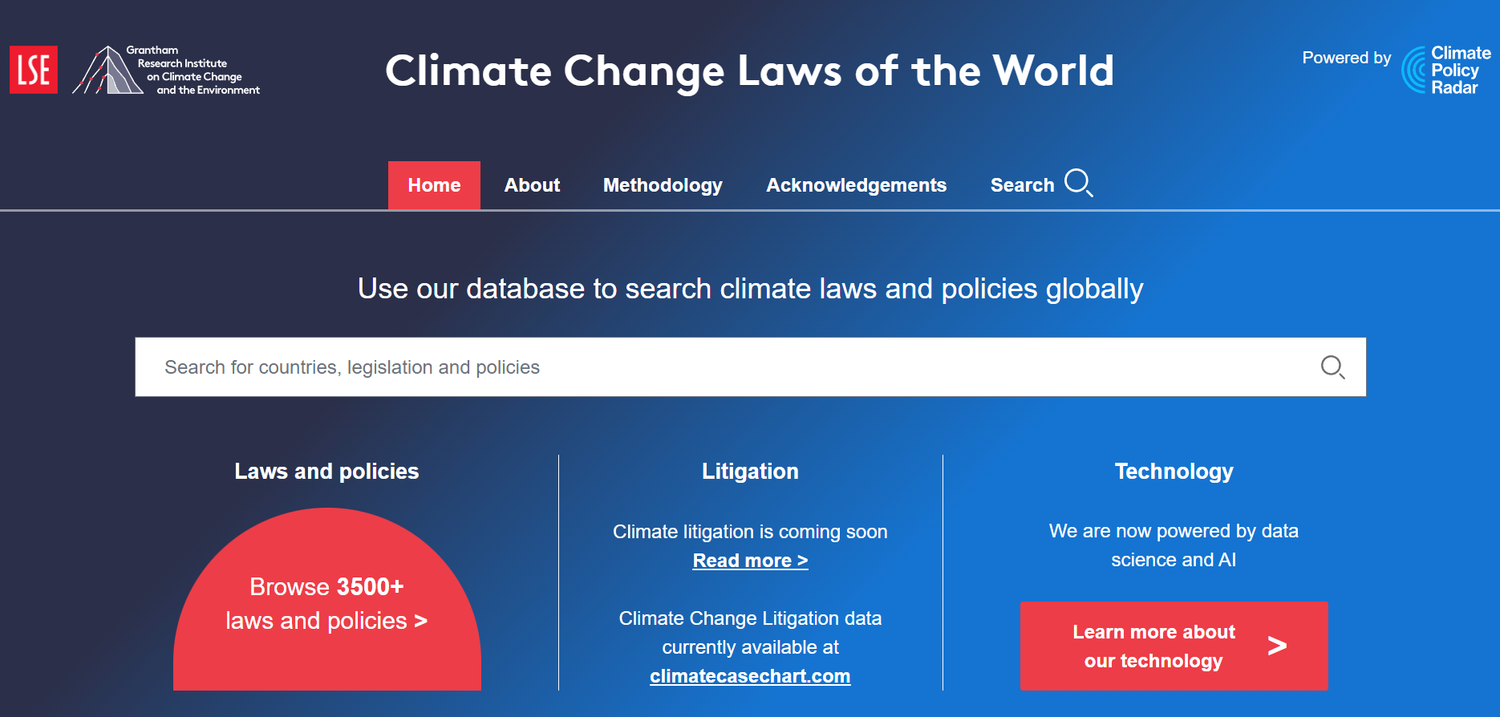Click the LSE logo
Viewport: 1500px width, 717px height.
(33, 70)
